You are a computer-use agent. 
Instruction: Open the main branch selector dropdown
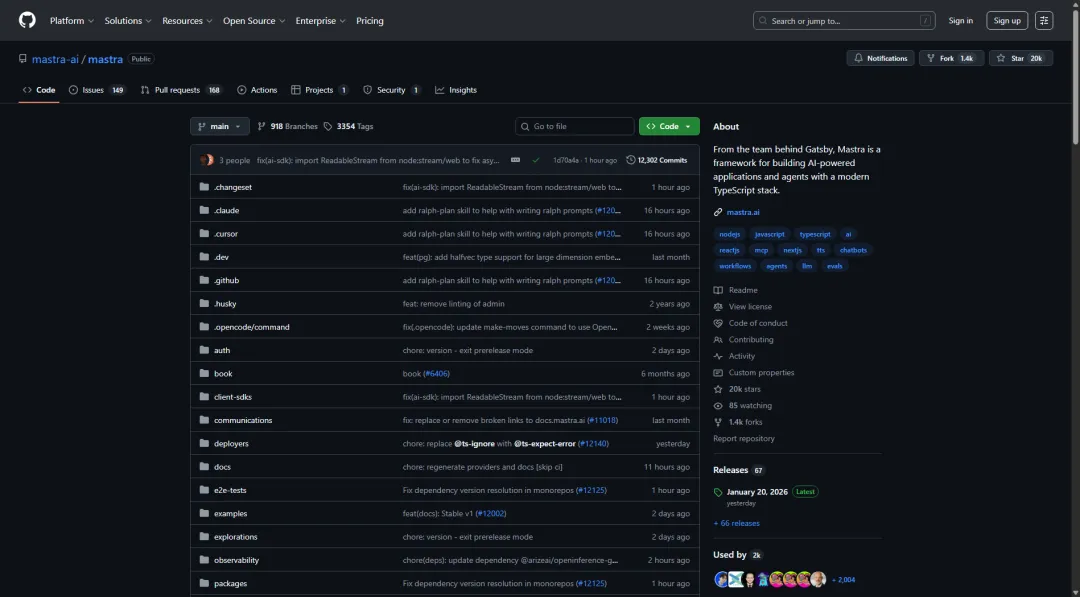click(220, 126)
